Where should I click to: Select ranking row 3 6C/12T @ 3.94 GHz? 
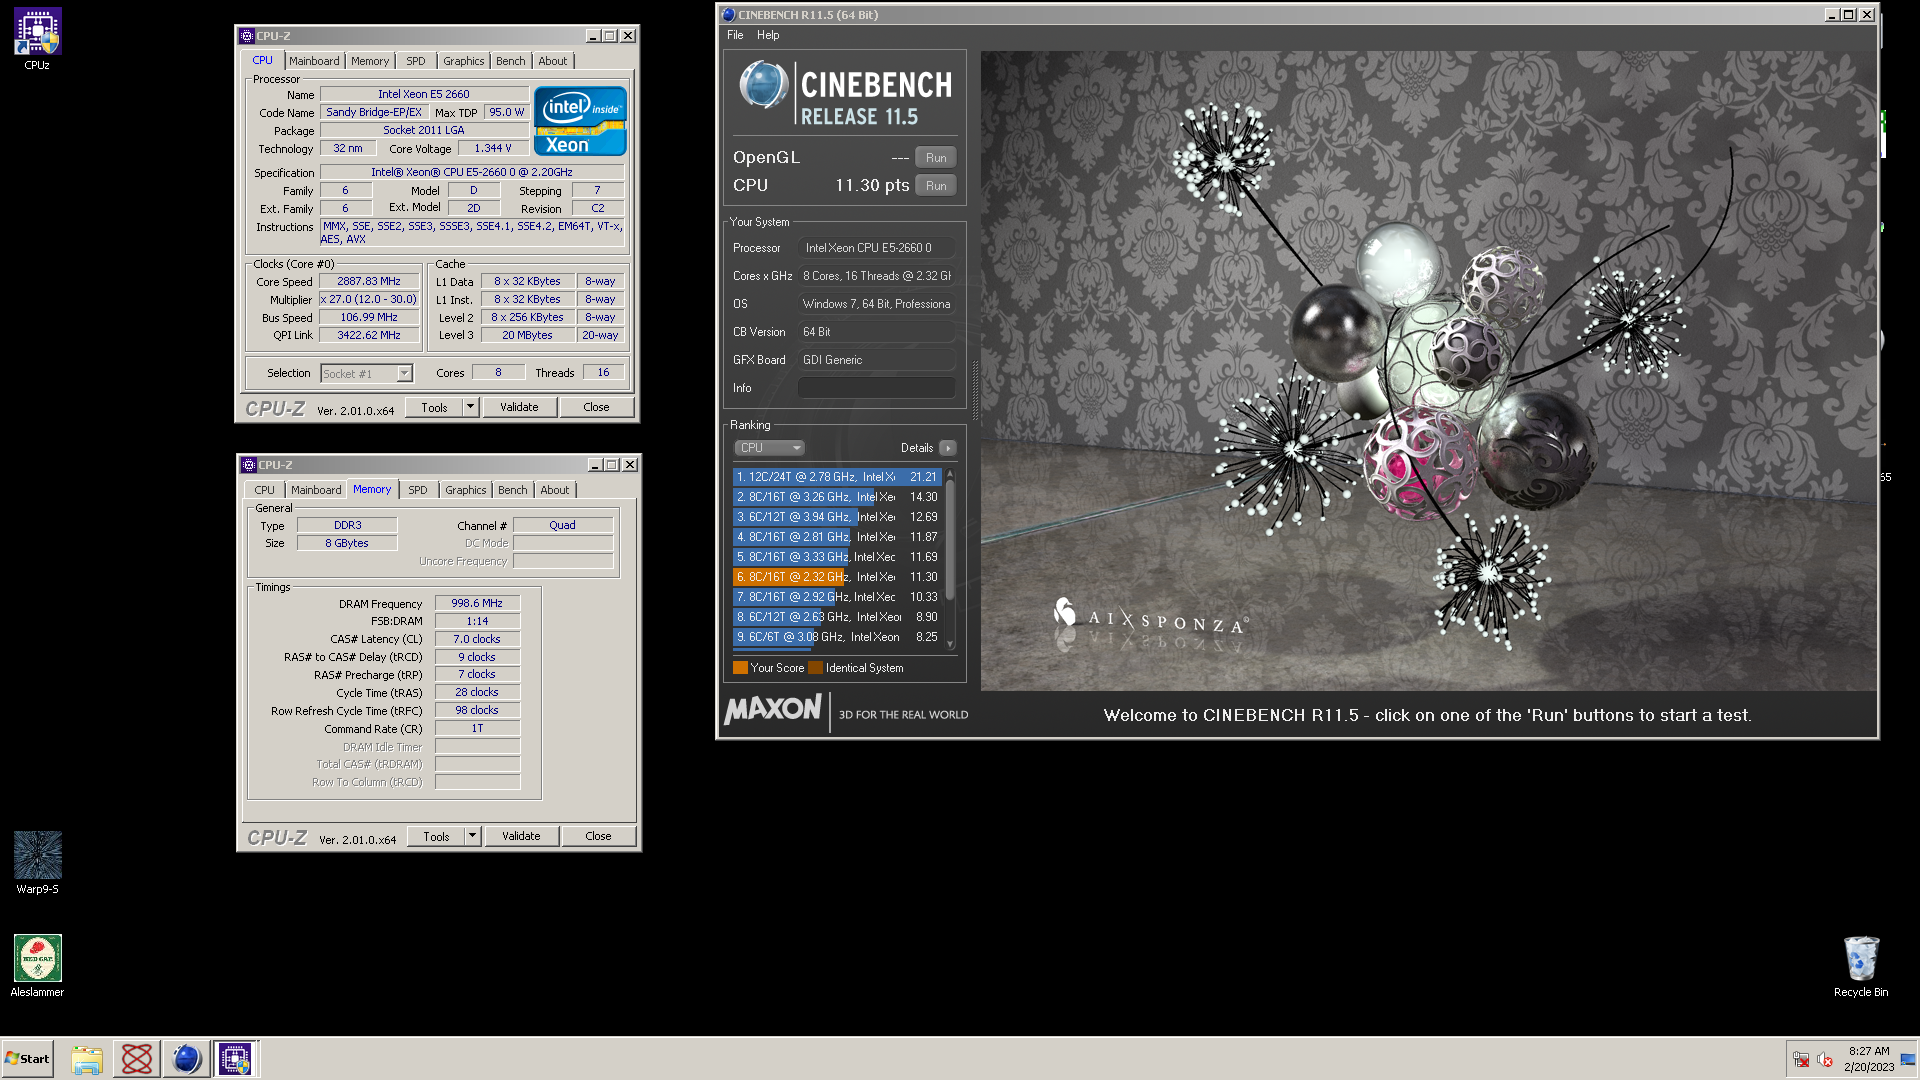coord(837,517)
